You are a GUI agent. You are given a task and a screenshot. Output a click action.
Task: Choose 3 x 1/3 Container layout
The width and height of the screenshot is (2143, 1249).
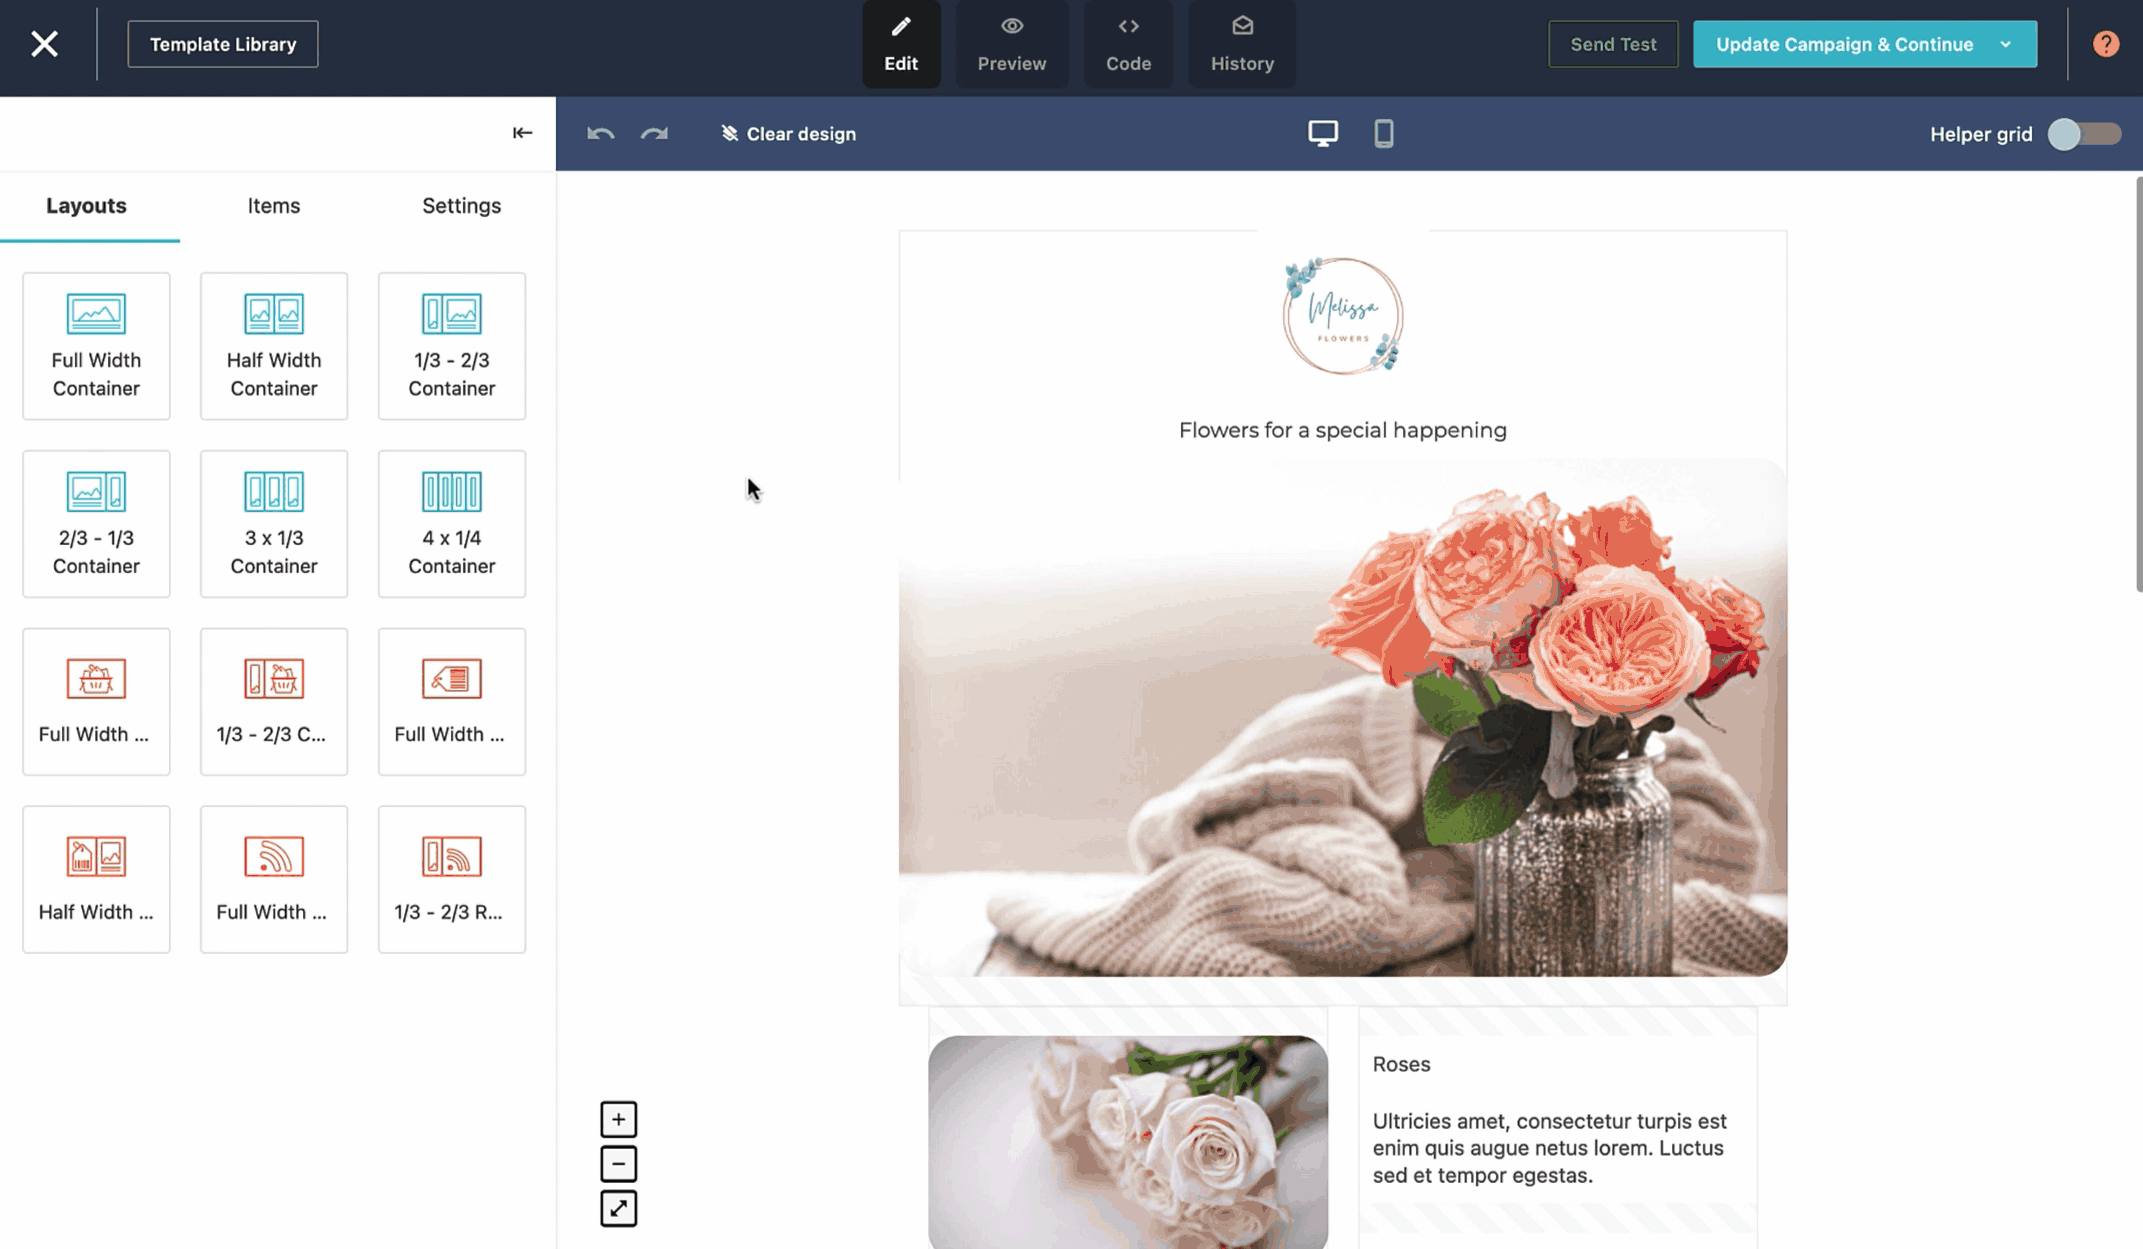[x=274, y=524]
